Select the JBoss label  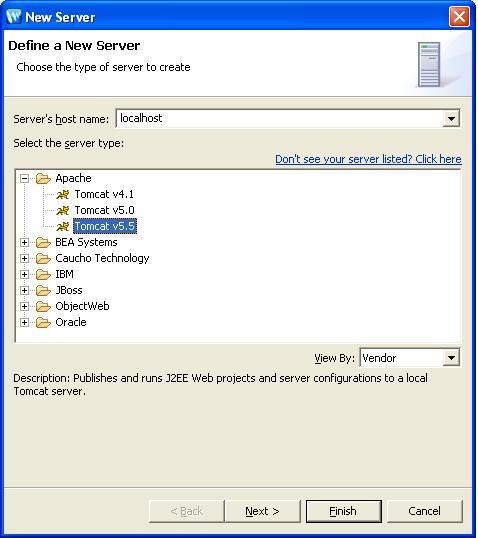coord(69,291)
